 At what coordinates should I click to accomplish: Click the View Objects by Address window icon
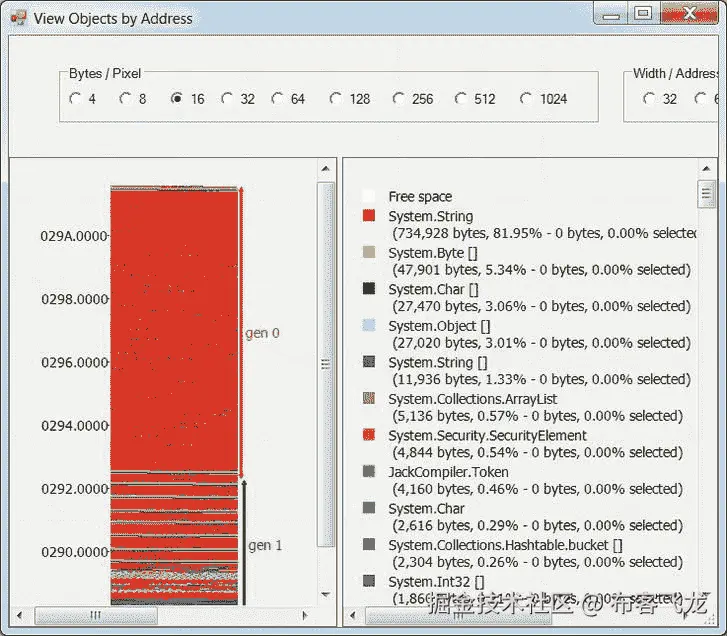19,18
